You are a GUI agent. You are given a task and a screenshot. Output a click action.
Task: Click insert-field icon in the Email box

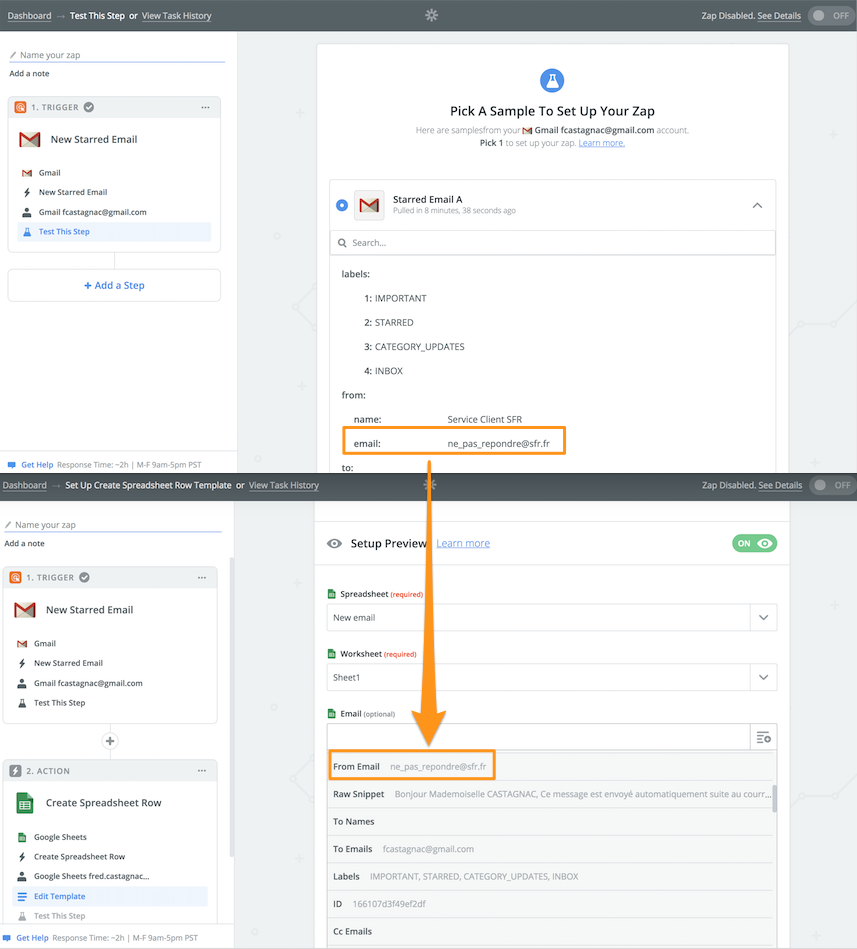coord(763,737)
